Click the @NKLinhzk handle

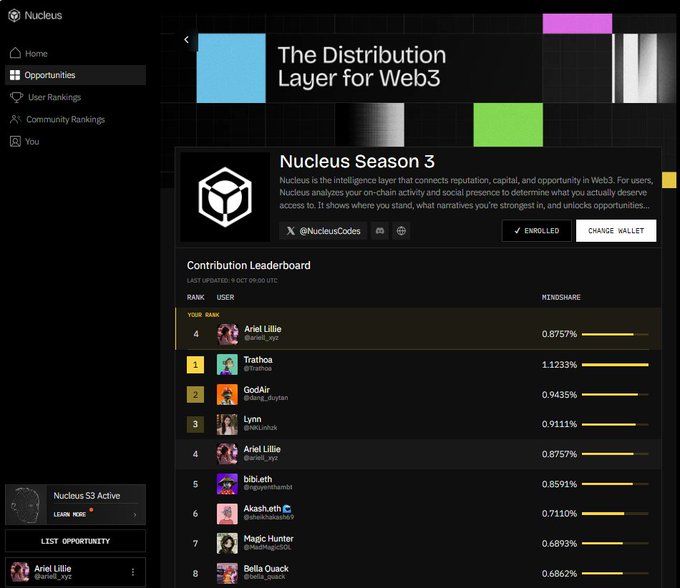(x=260, y=428)
